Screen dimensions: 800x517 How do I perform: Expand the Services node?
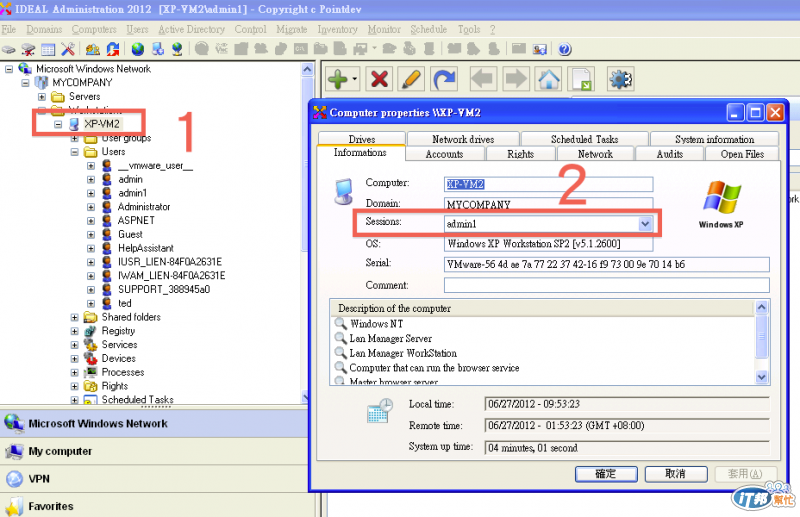[x=74, y=345]
